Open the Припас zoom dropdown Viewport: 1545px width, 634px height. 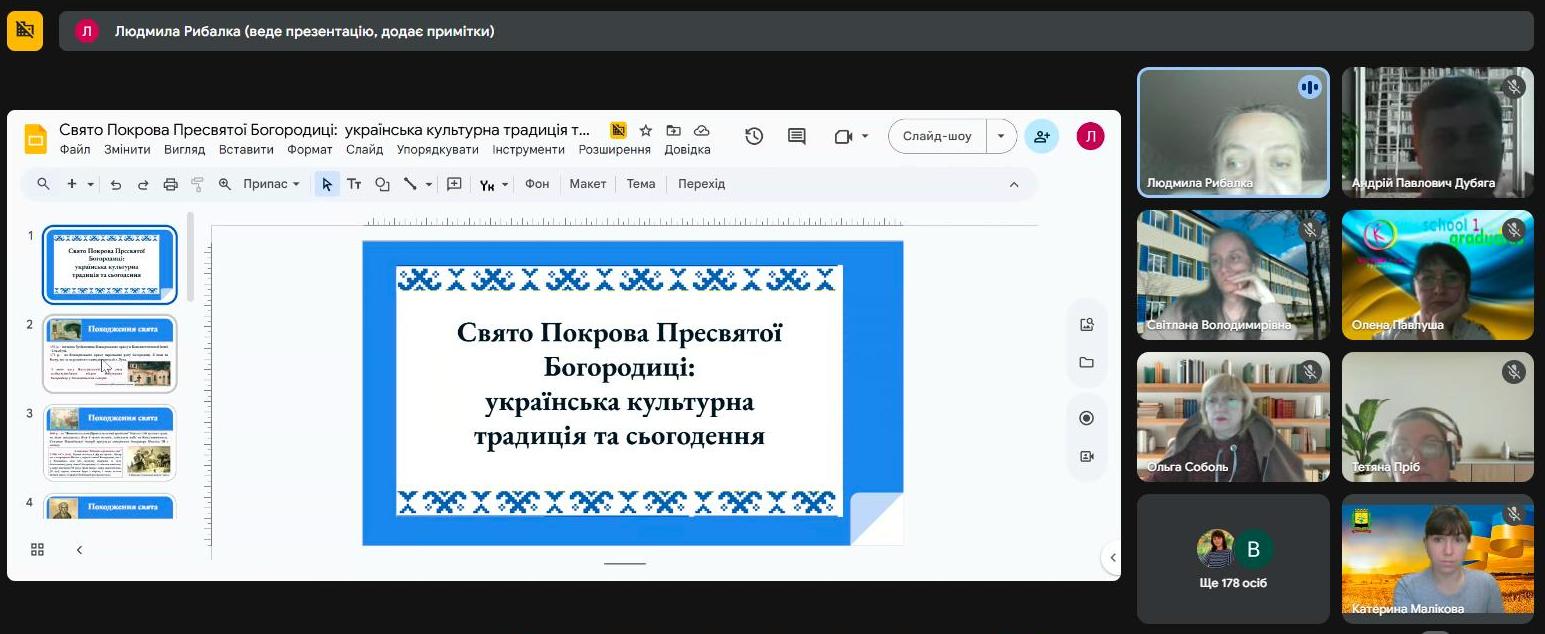pyautogui.click(x=271, y=184)
